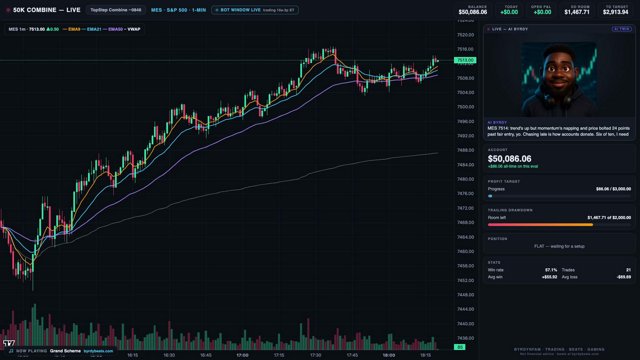Viewport: 640px width, 360px height.
Task: Click the music note Now Playing icon
Action: coord(11,351)
